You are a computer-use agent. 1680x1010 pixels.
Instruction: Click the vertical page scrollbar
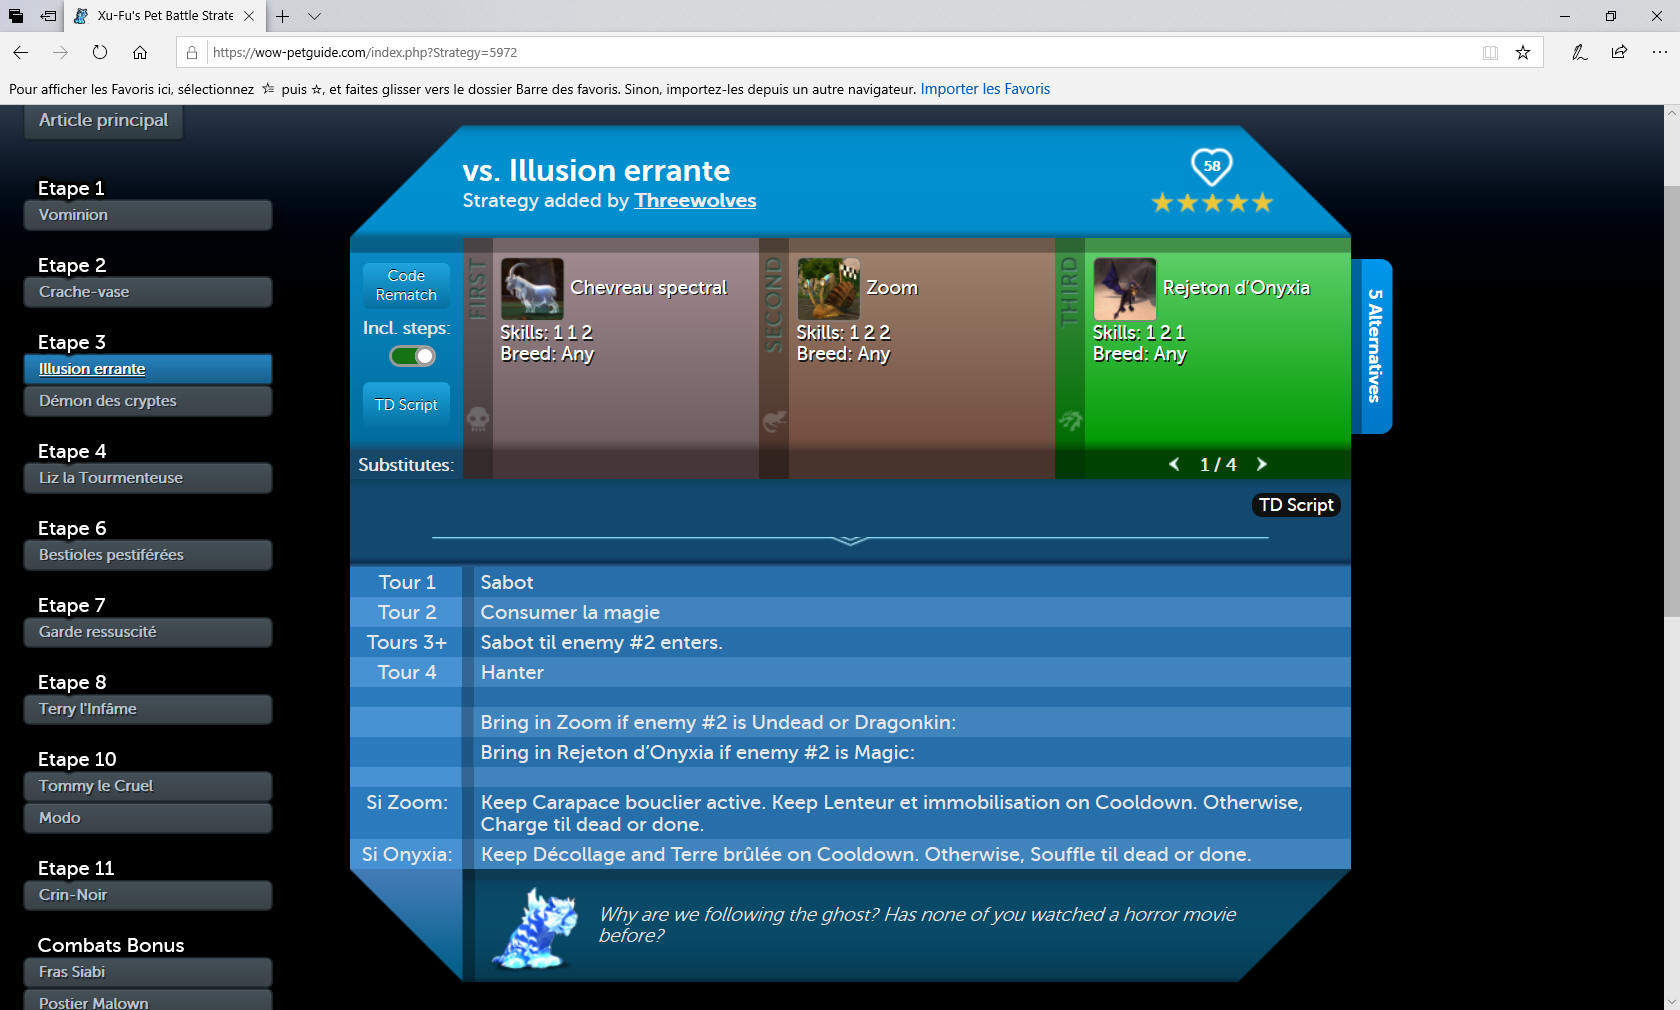click(x=1671, y=400)
